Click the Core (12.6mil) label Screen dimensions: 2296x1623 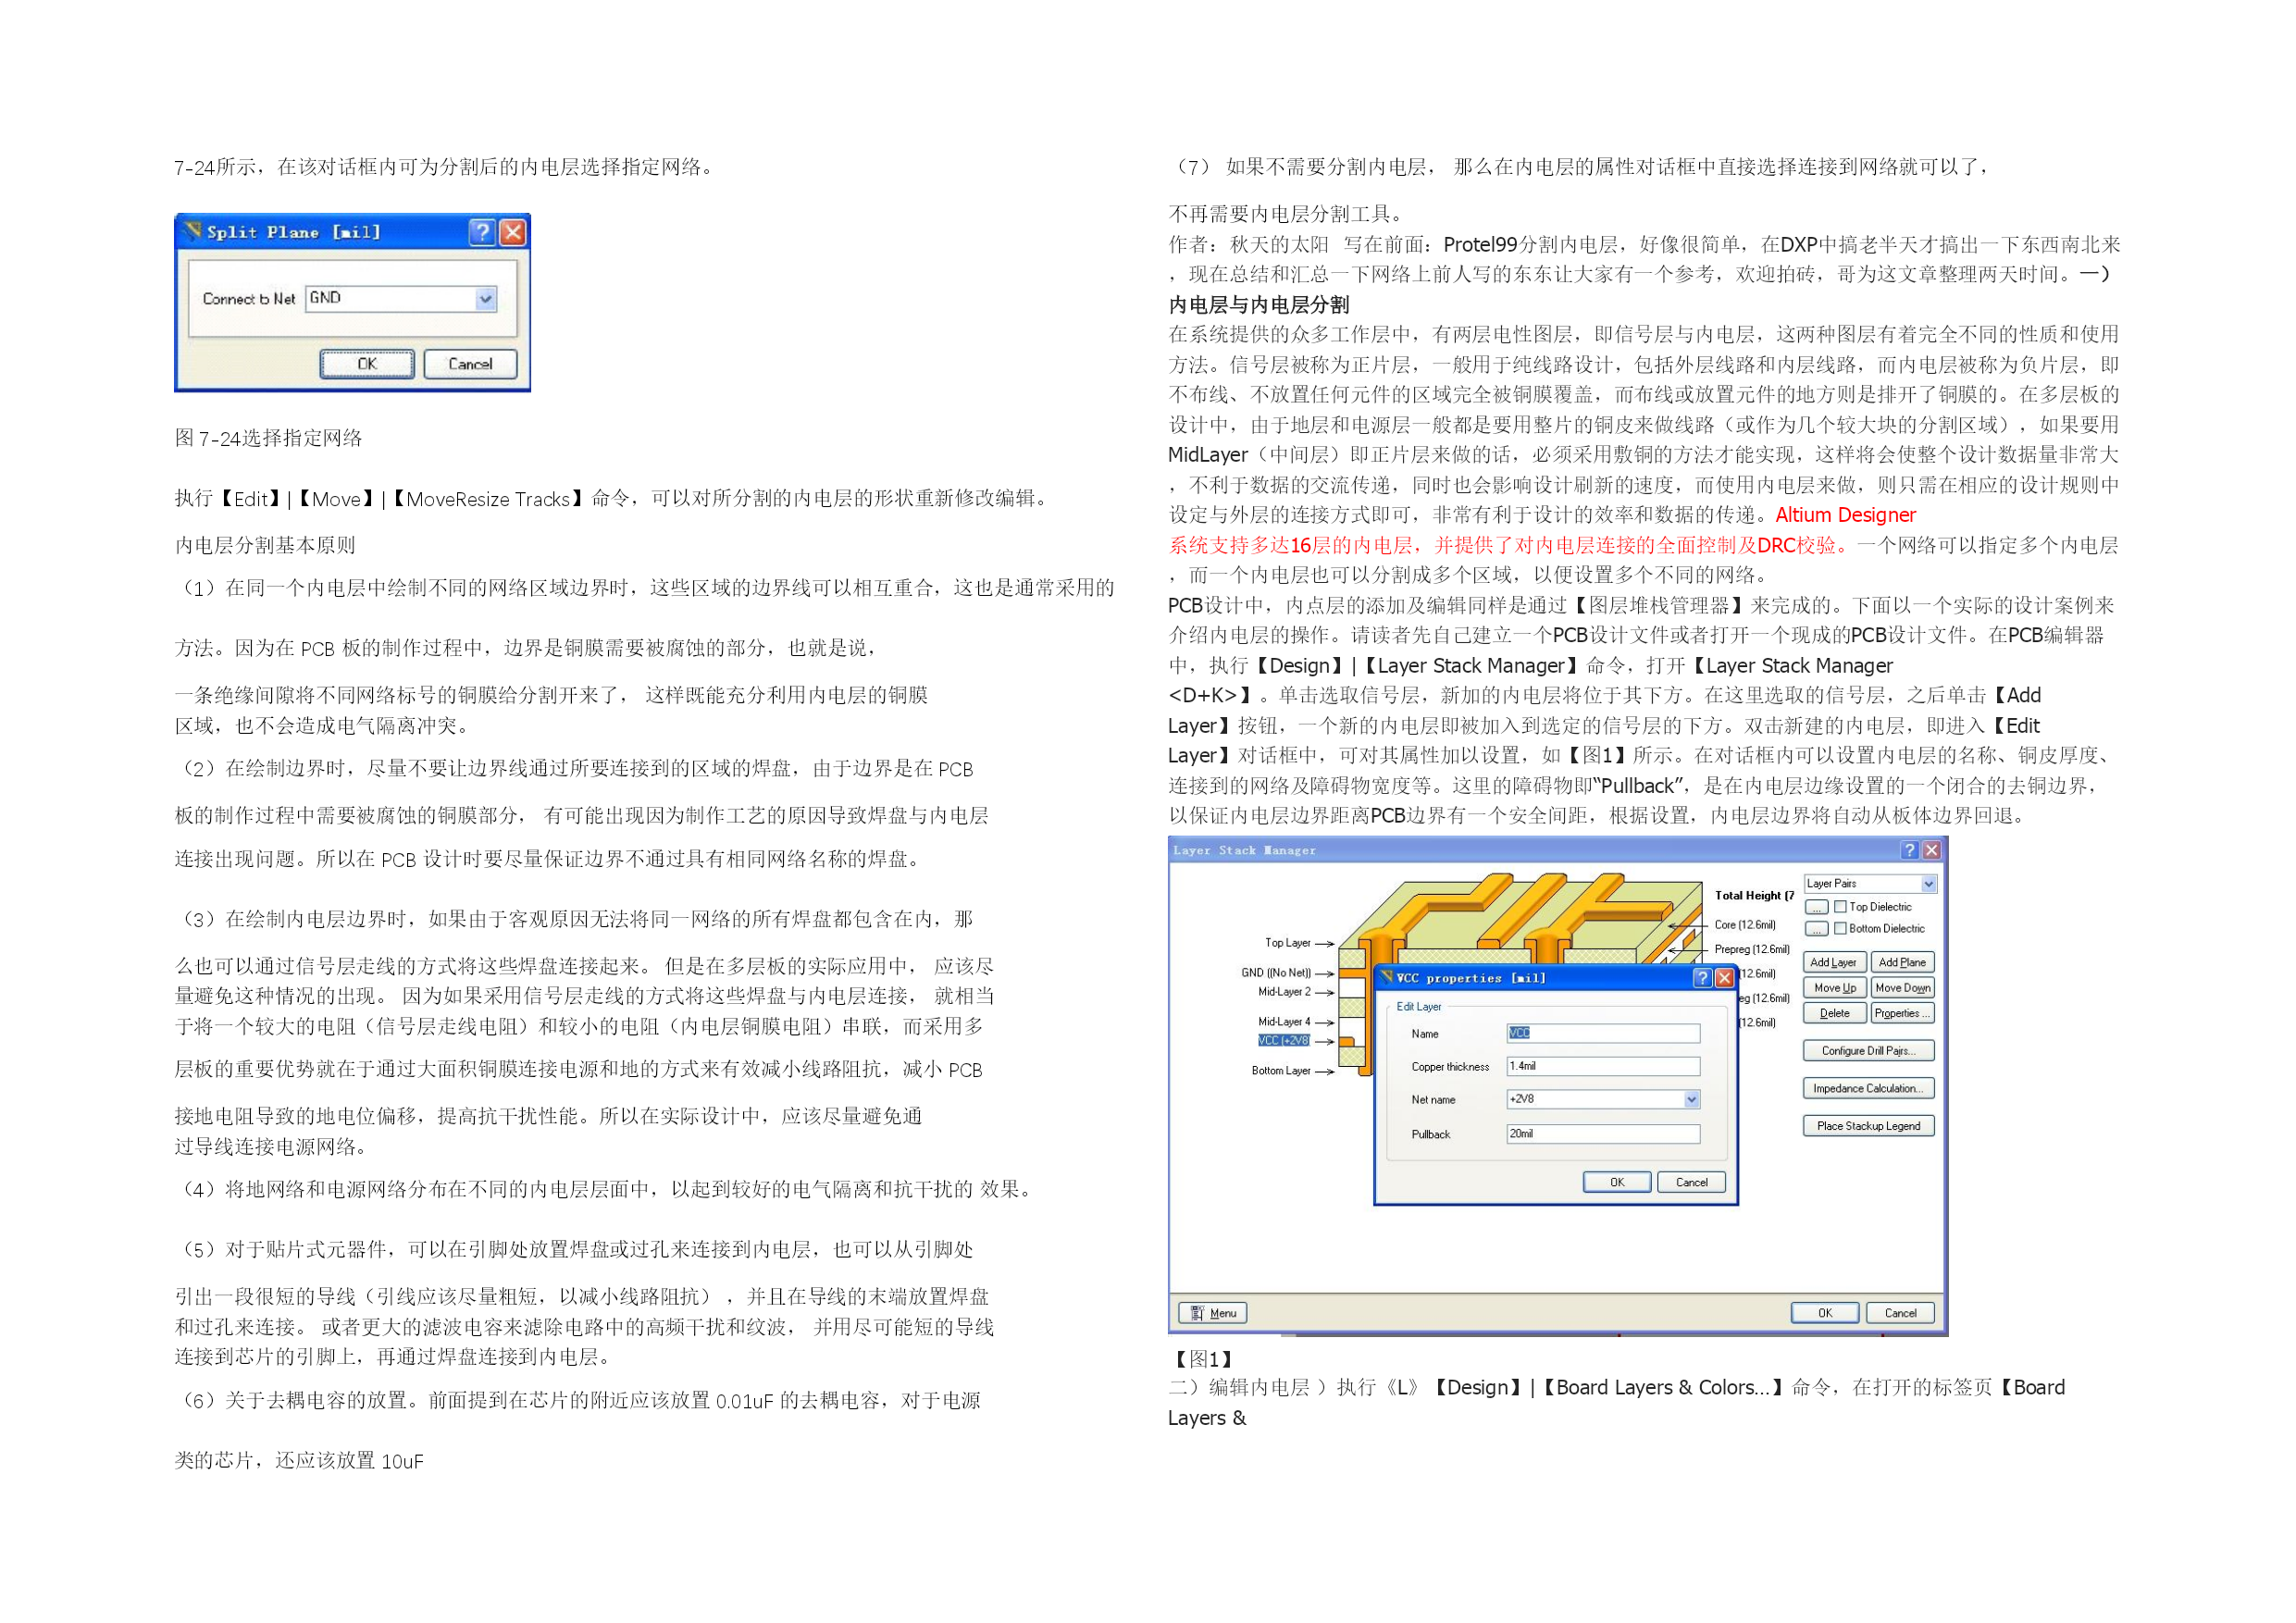[1745, 926]
